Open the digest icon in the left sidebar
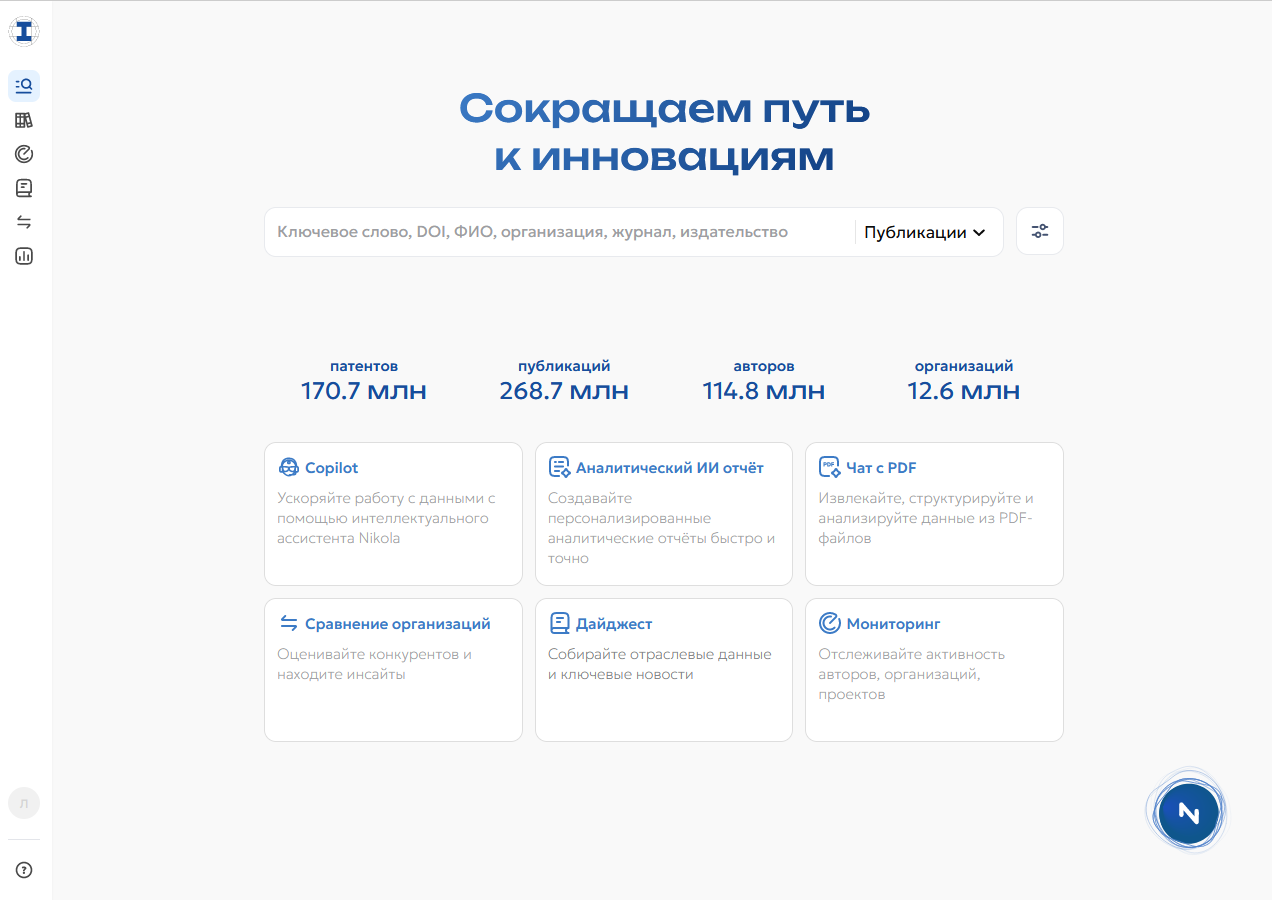Viewport: 1272px width, 900px height. [24, 188]
